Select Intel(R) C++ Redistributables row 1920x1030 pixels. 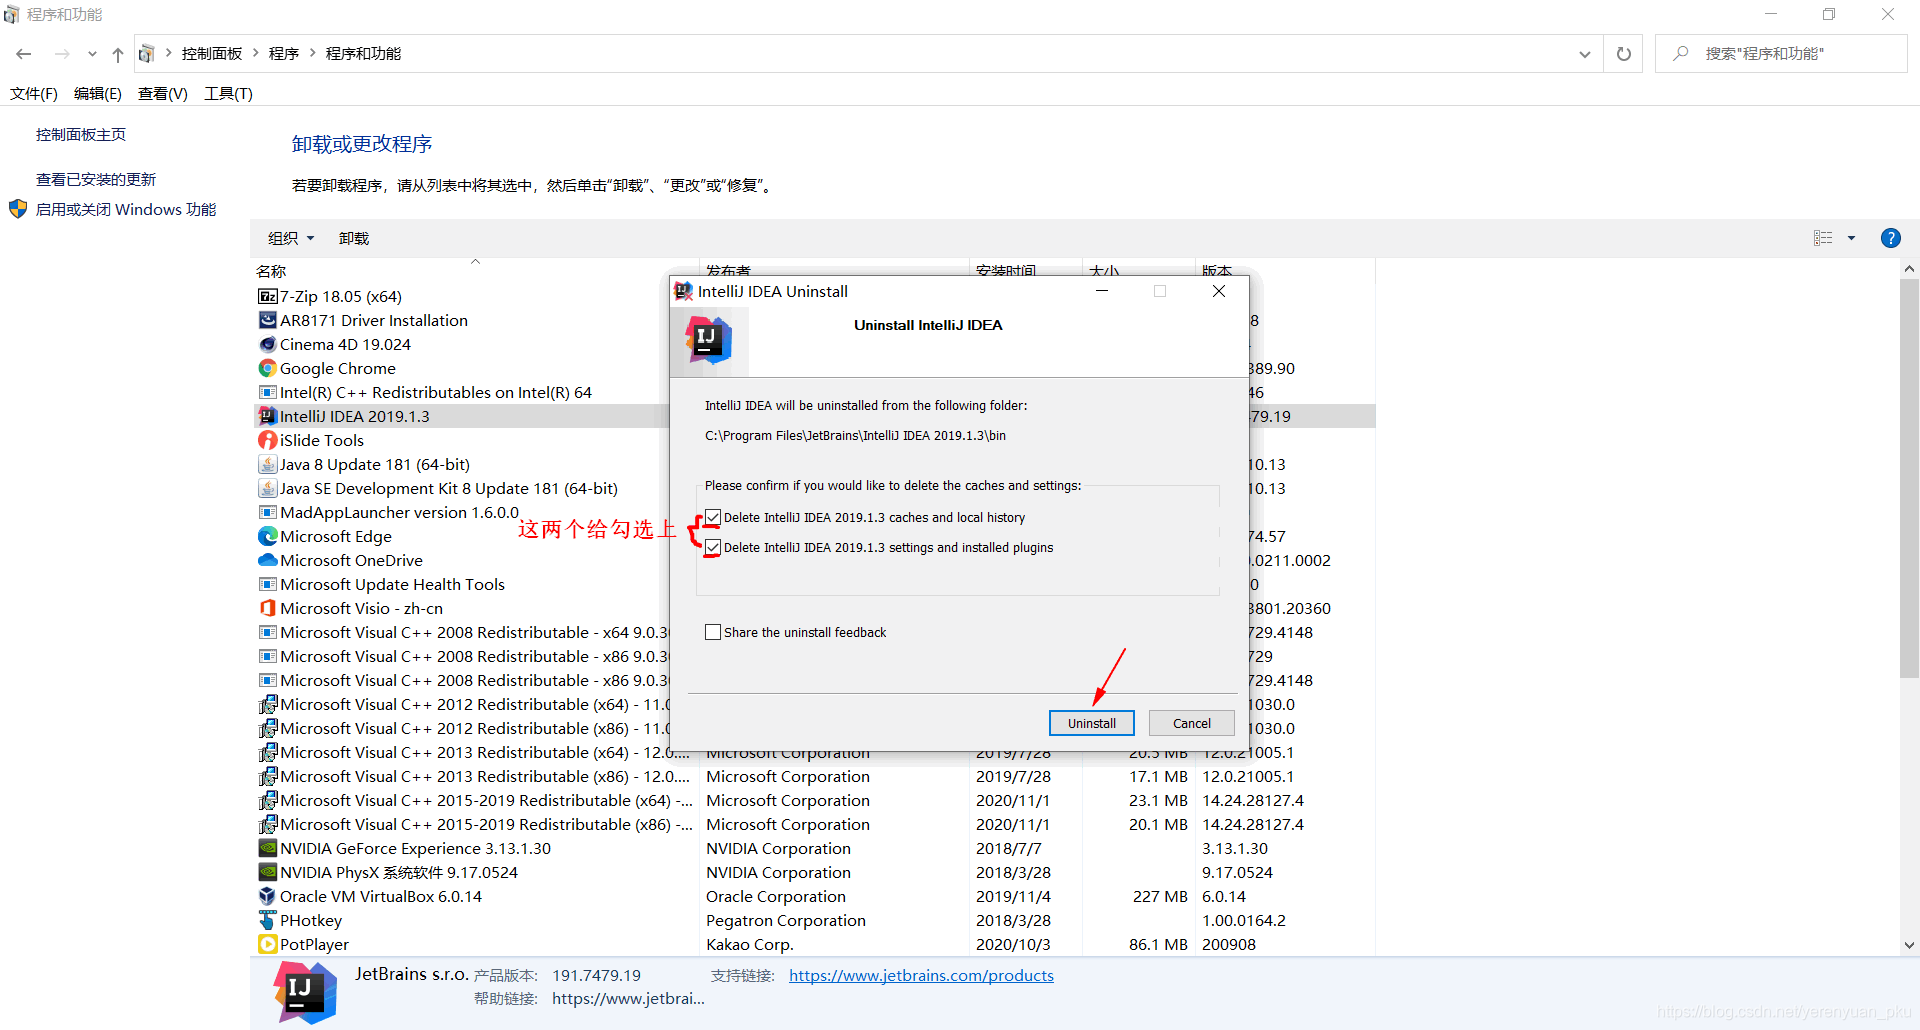(x=462, y=392)
